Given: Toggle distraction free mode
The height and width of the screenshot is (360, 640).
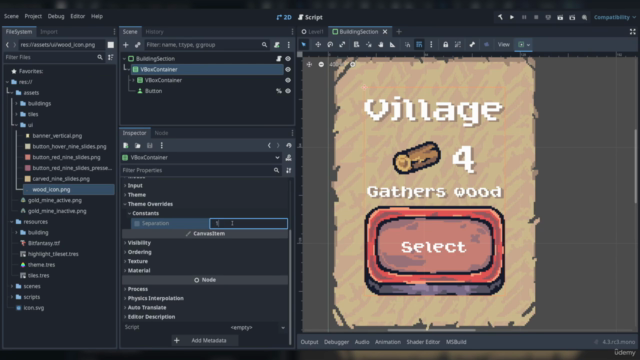Looking at the screenshot, I should (x=632, y=31).
